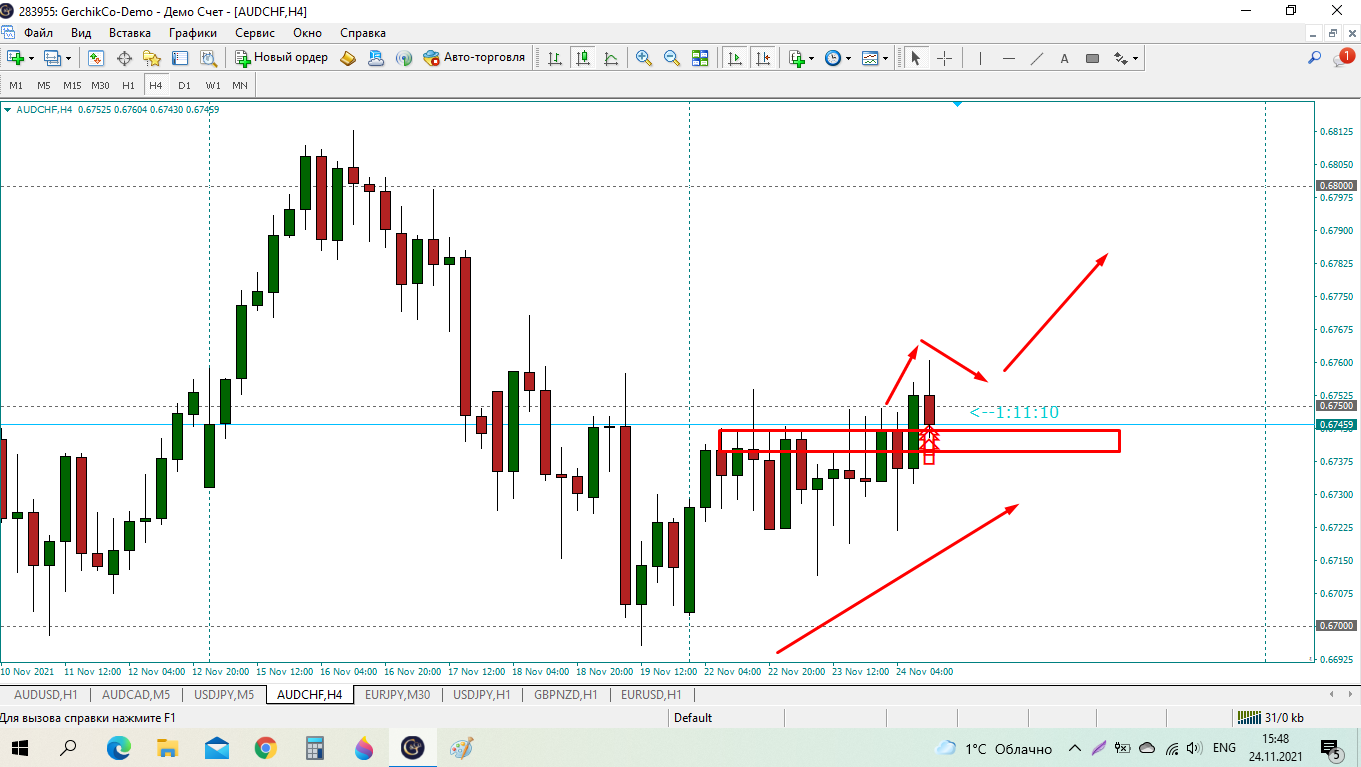
Task: Select the trendline drawing tool
Action: pos(1037,58)
